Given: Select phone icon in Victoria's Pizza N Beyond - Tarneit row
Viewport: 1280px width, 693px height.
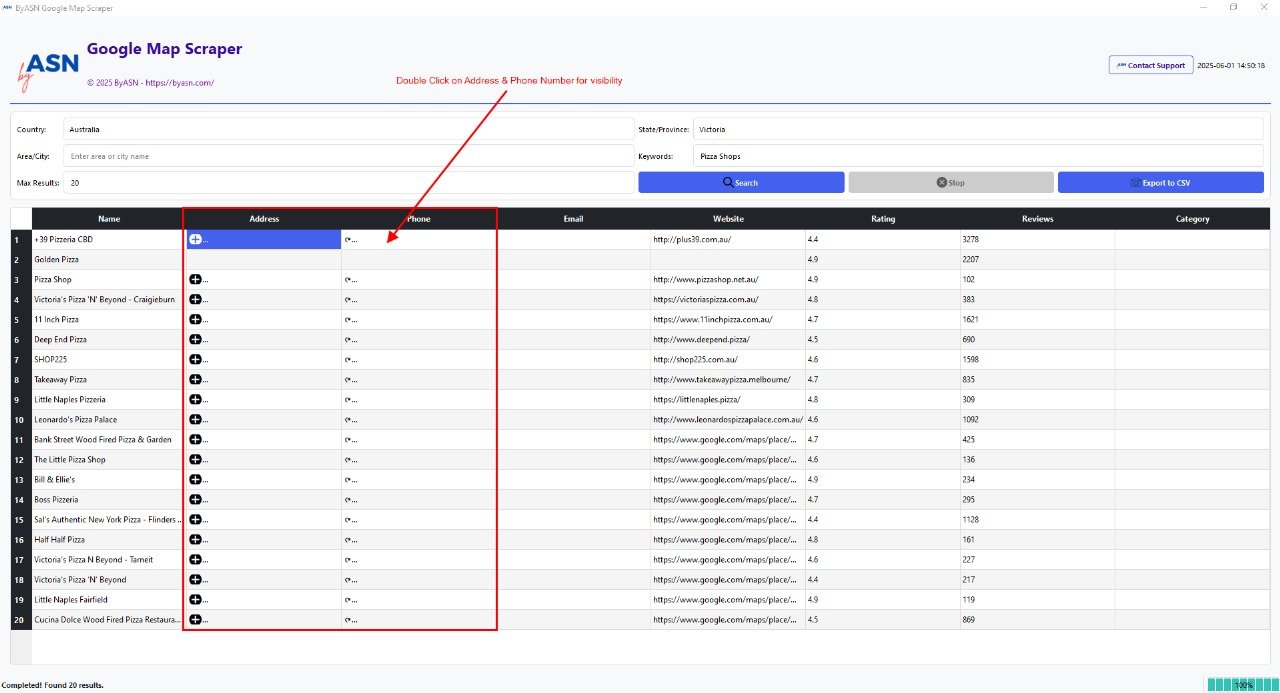Looking at the screenshot, I should pyautogui.click(x=348, y=560).
